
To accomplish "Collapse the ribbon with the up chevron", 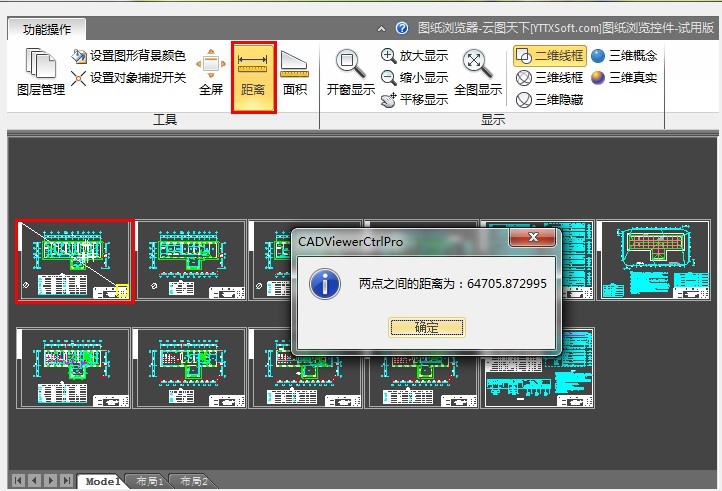I will [381, 29].
